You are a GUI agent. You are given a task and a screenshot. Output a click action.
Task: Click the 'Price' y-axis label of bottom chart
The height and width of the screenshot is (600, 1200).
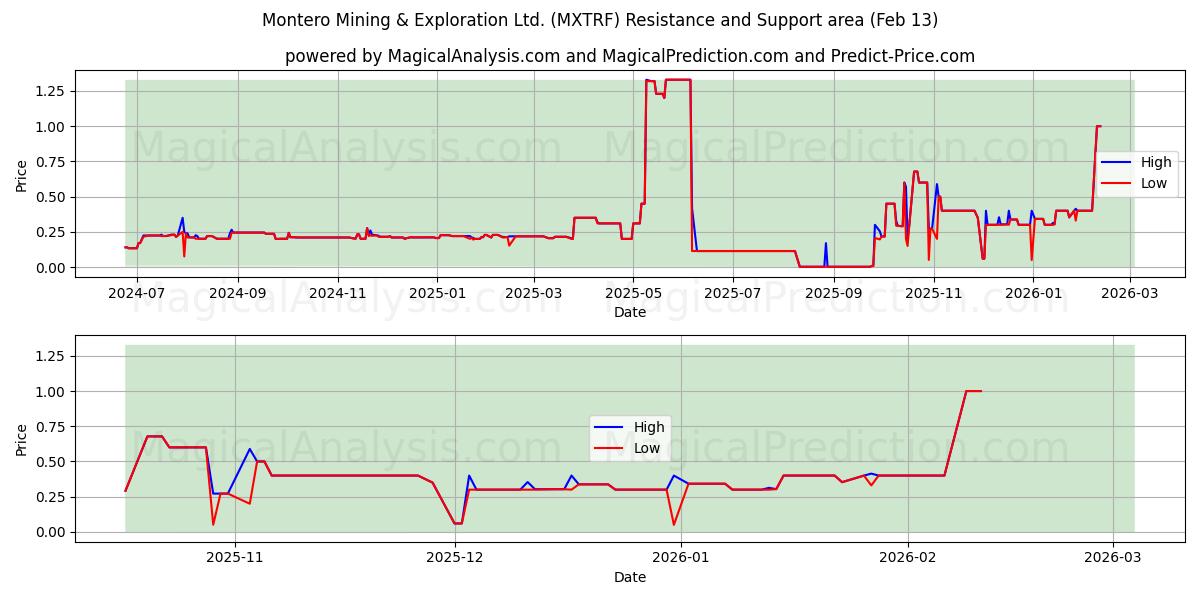[22, 439]
